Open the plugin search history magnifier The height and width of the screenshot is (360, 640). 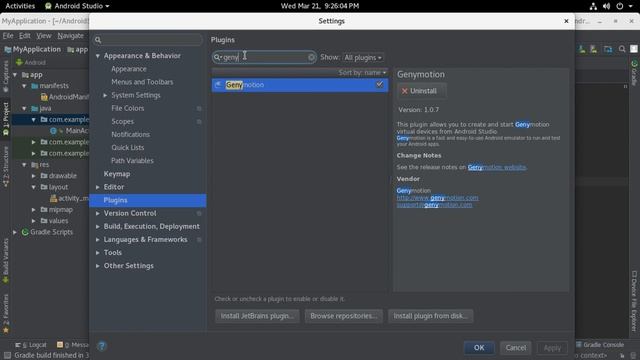[218, 57]
